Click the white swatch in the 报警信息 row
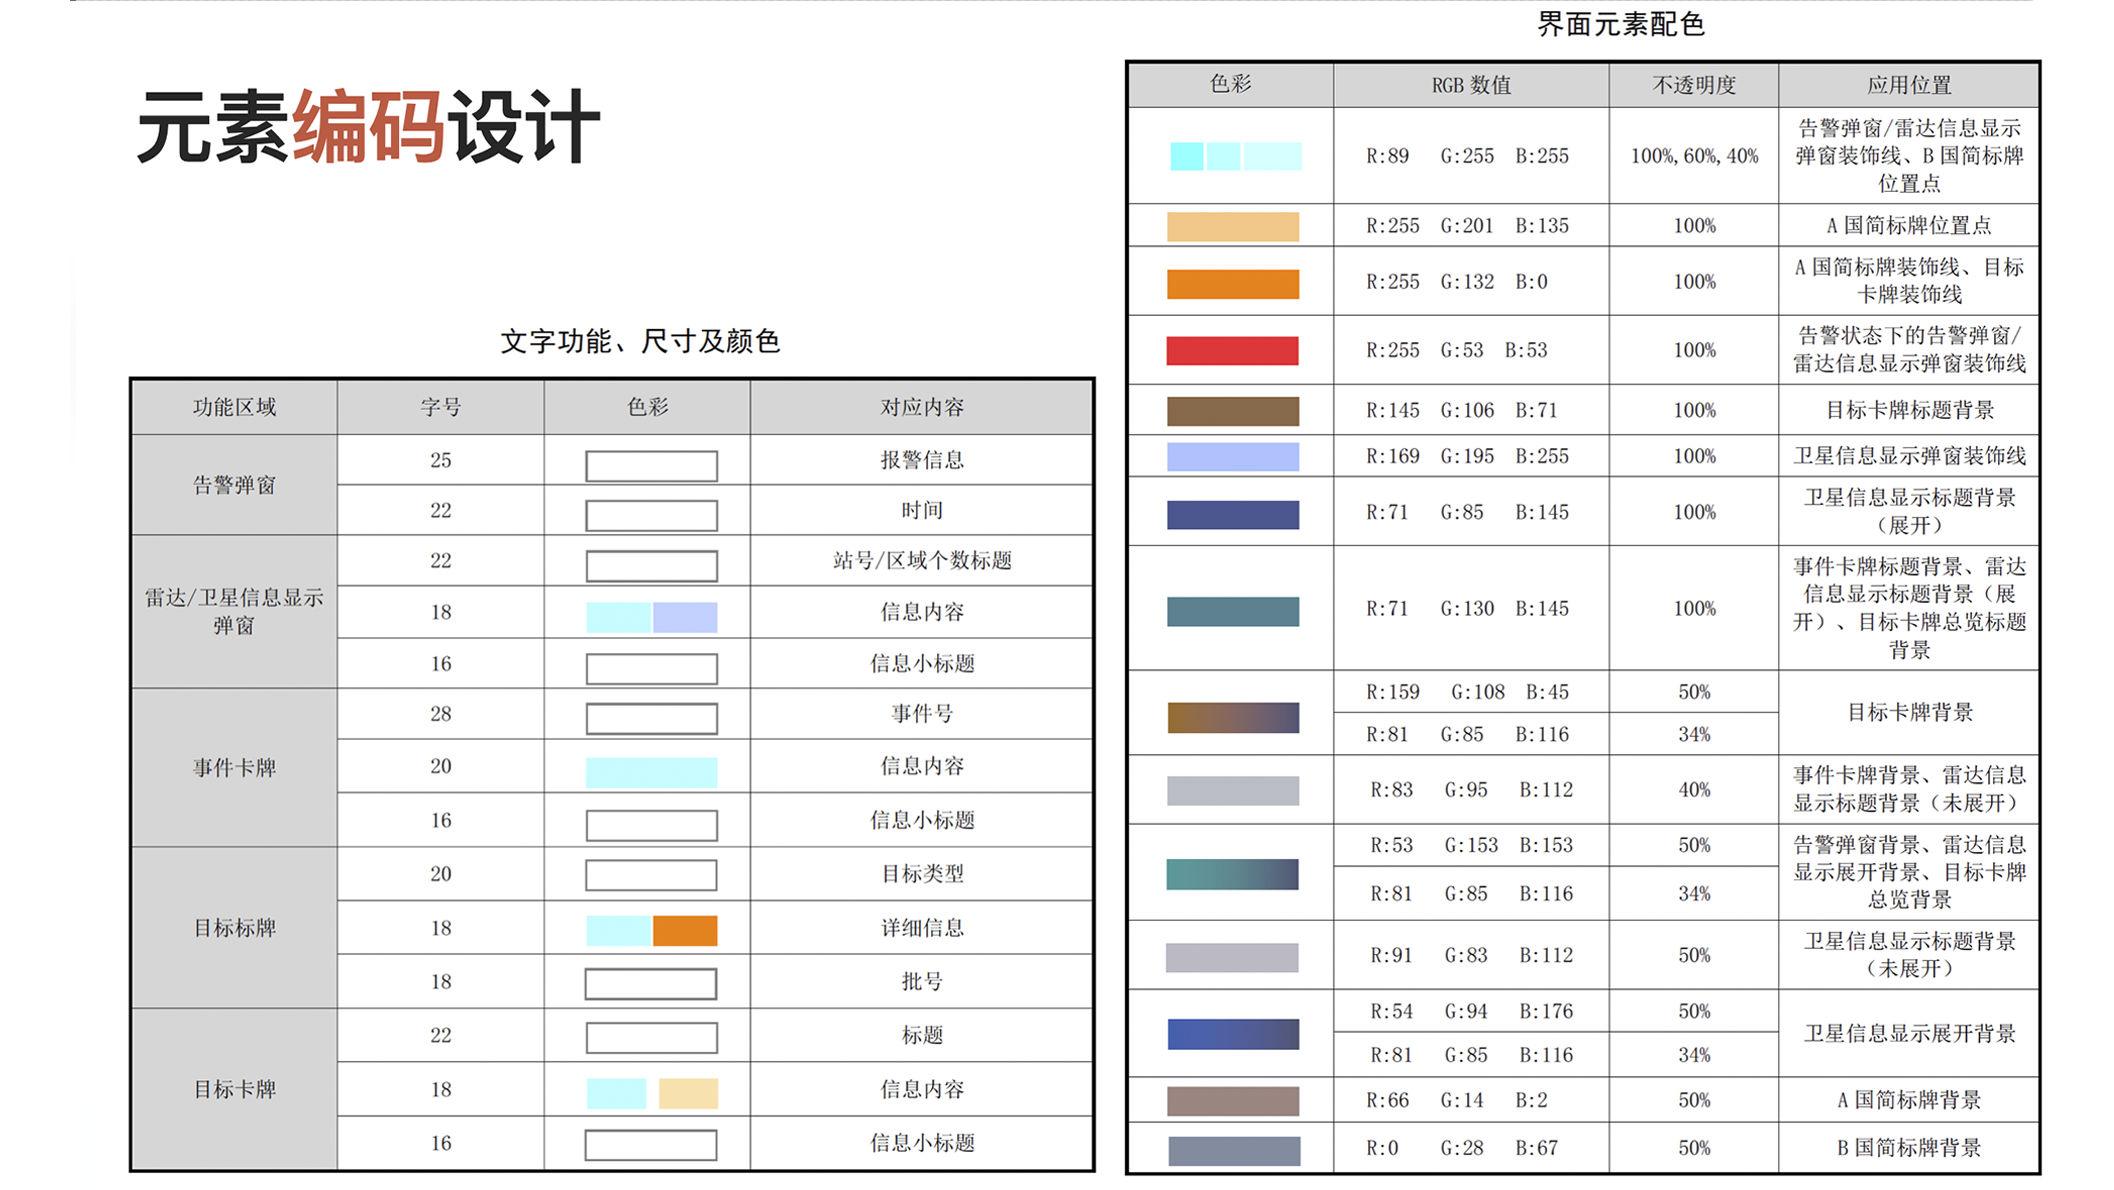 tap(651, 466)
